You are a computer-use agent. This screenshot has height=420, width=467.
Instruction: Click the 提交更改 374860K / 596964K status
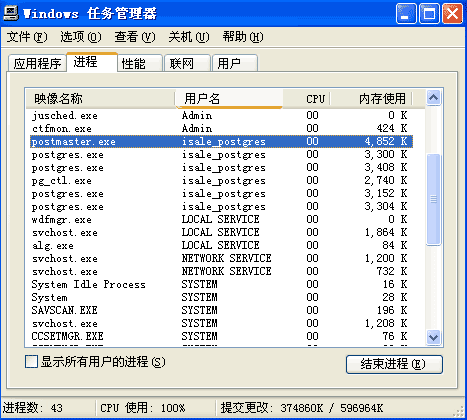tap(302, 408)
